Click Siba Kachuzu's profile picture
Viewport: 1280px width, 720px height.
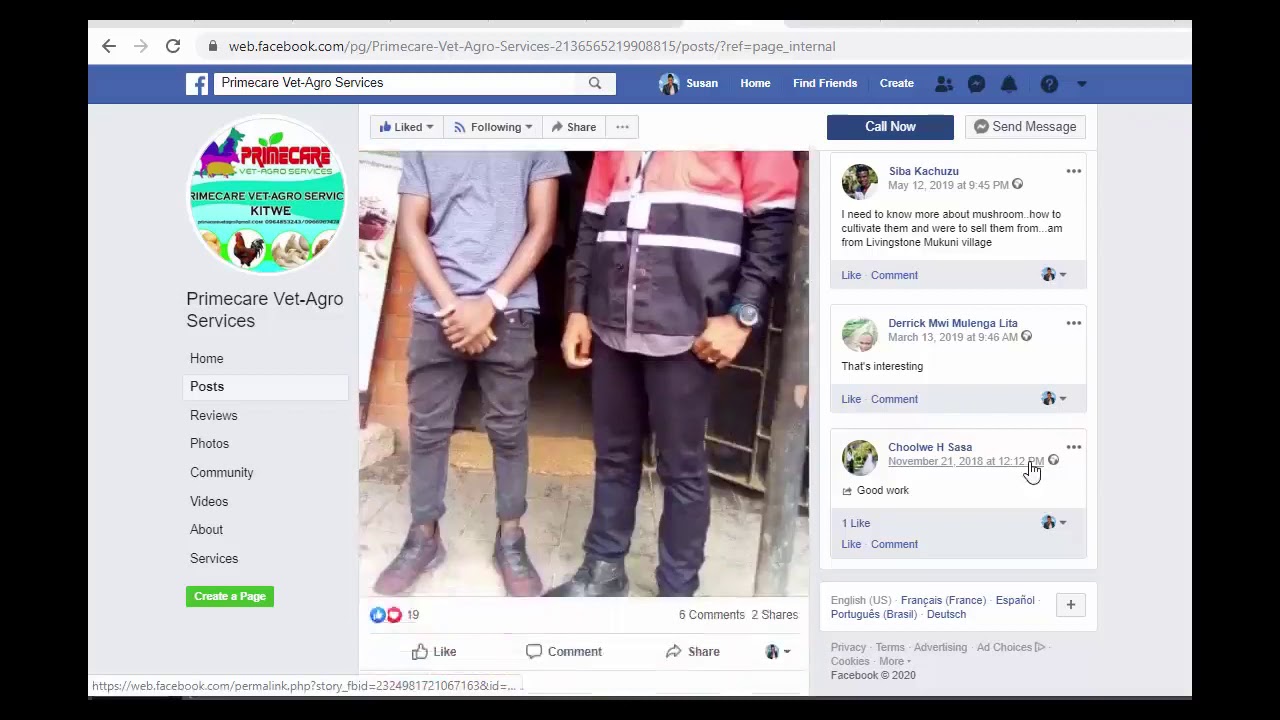(859, 181)
